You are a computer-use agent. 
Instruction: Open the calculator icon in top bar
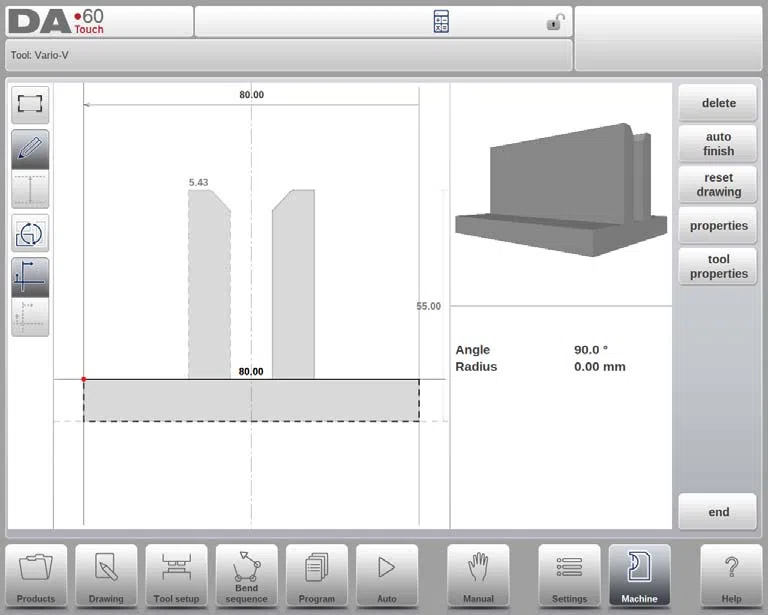pos(441,22)
